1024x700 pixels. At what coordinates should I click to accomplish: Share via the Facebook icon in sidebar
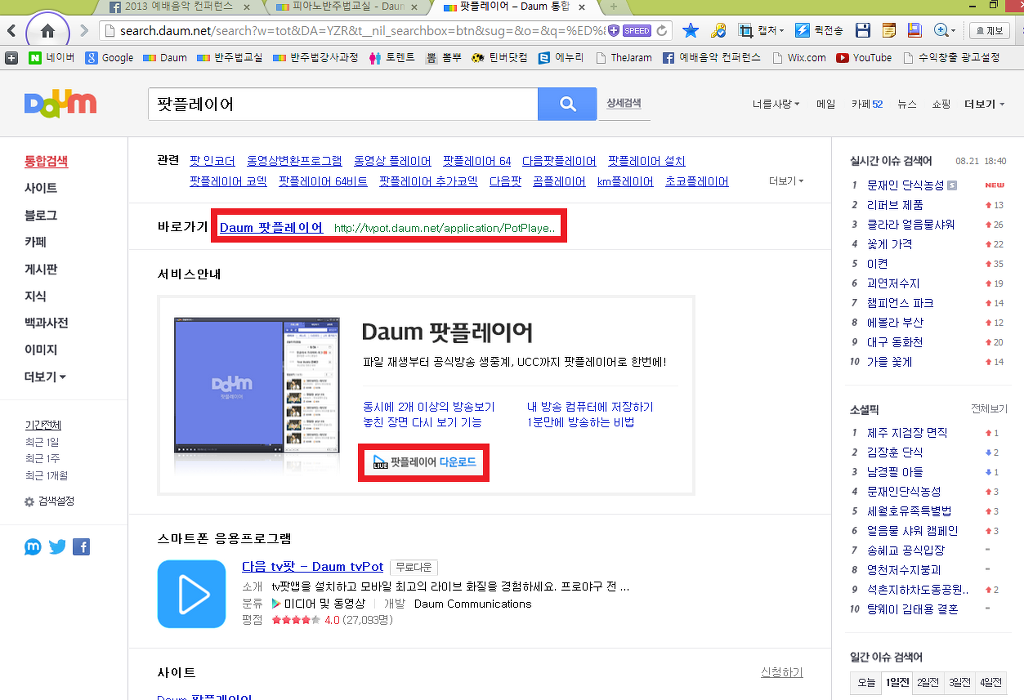point(82,547)
